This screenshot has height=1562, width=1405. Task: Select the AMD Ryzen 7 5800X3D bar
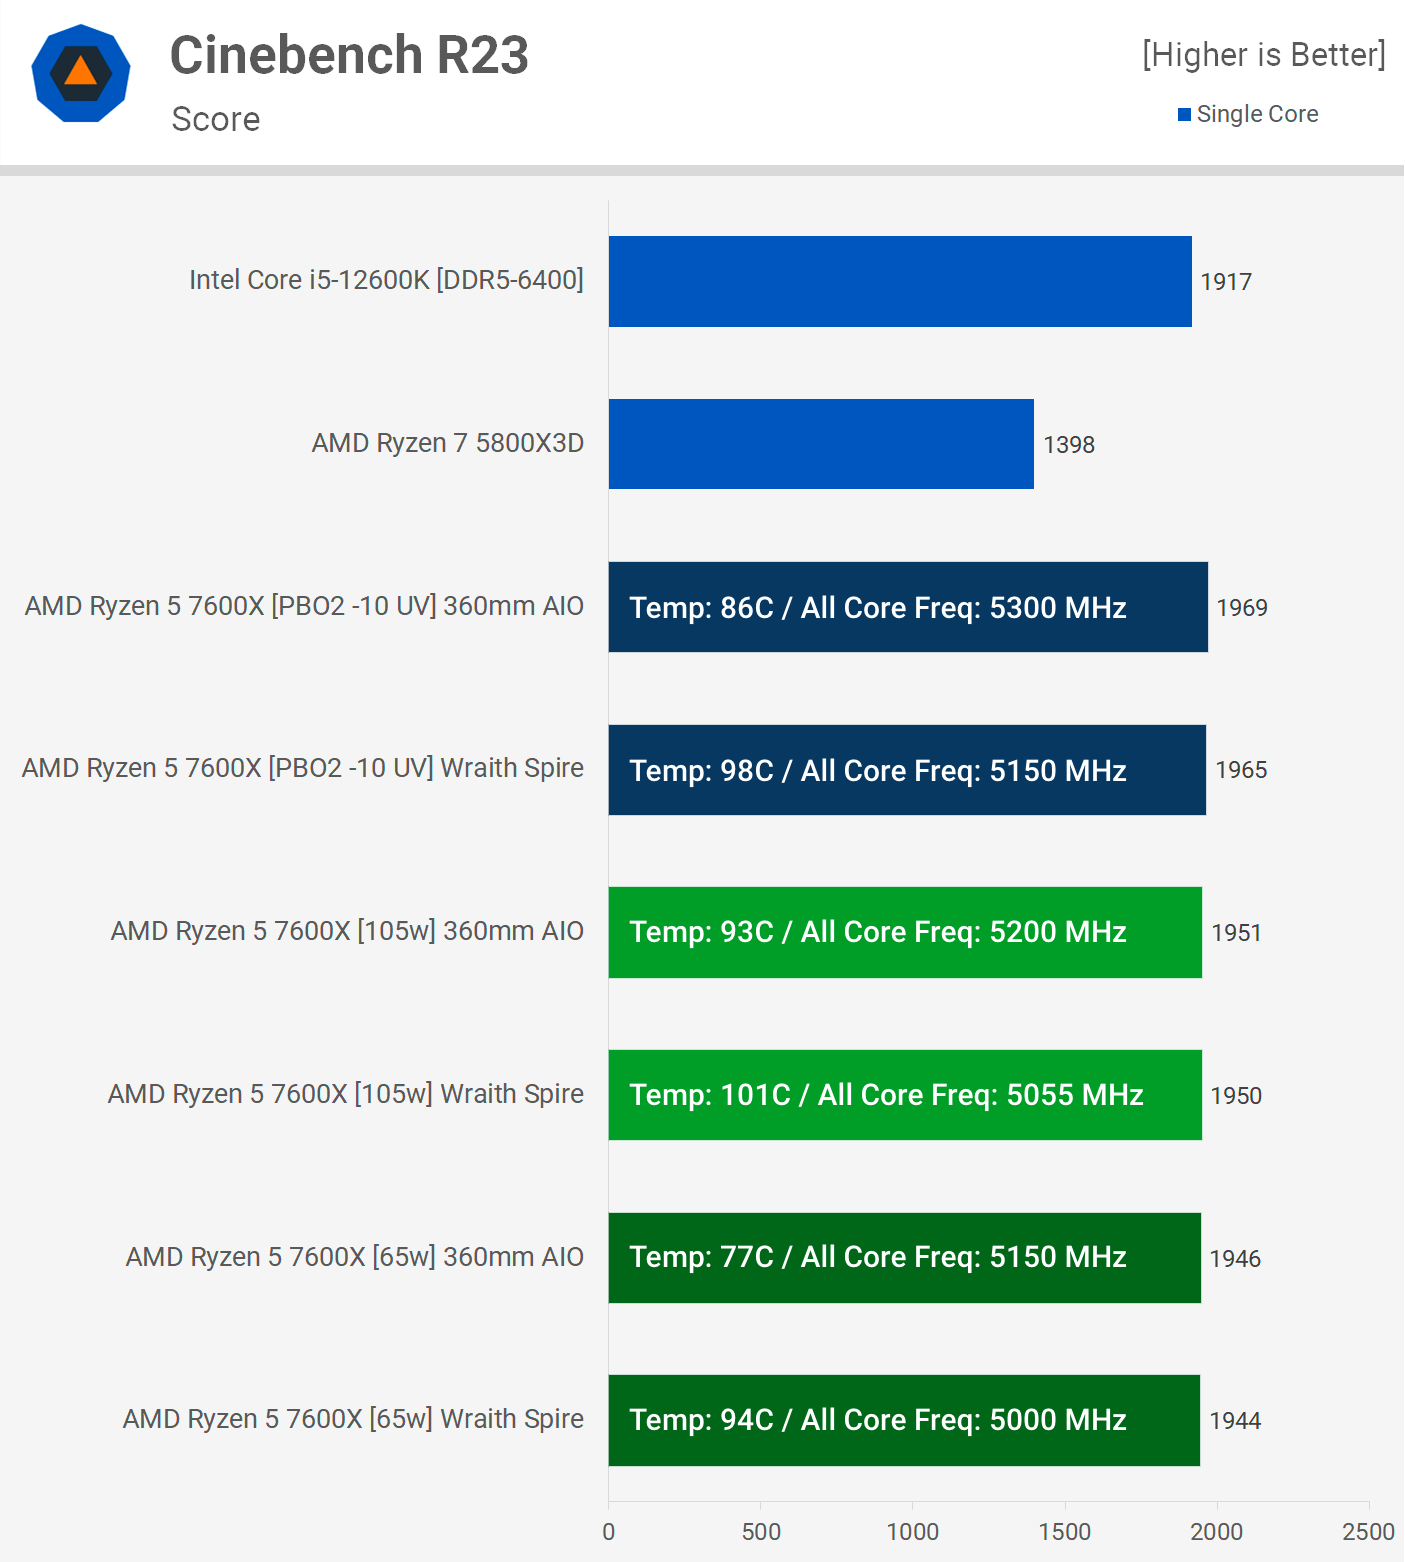tap(821, 444)
